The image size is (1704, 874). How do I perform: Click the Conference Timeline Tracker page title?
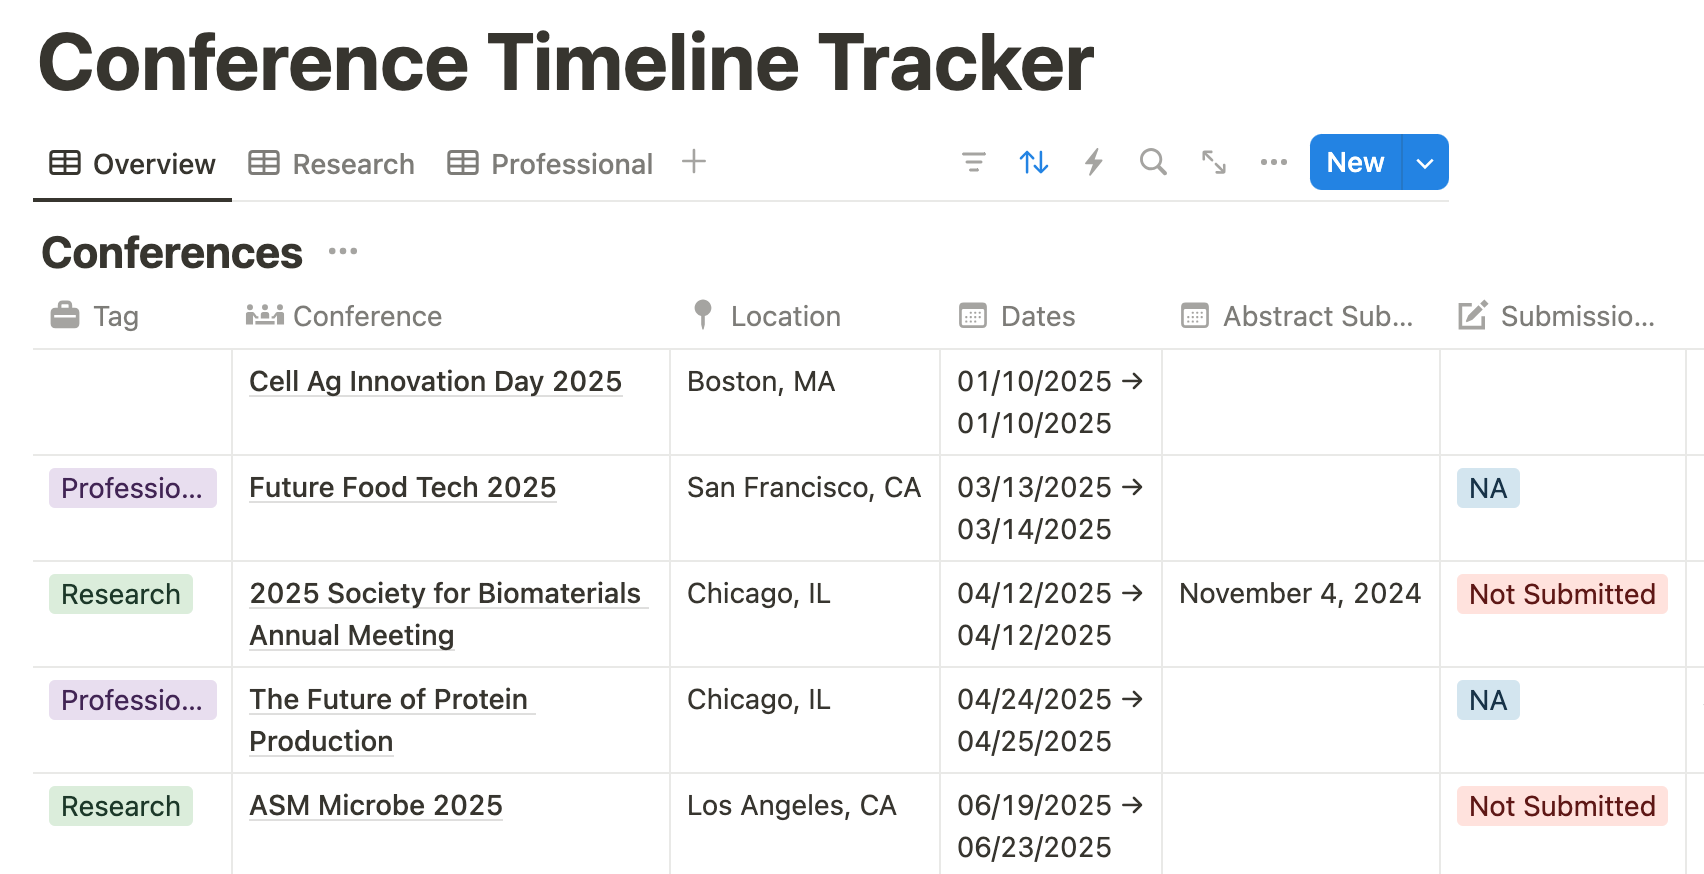pos(566,63)
